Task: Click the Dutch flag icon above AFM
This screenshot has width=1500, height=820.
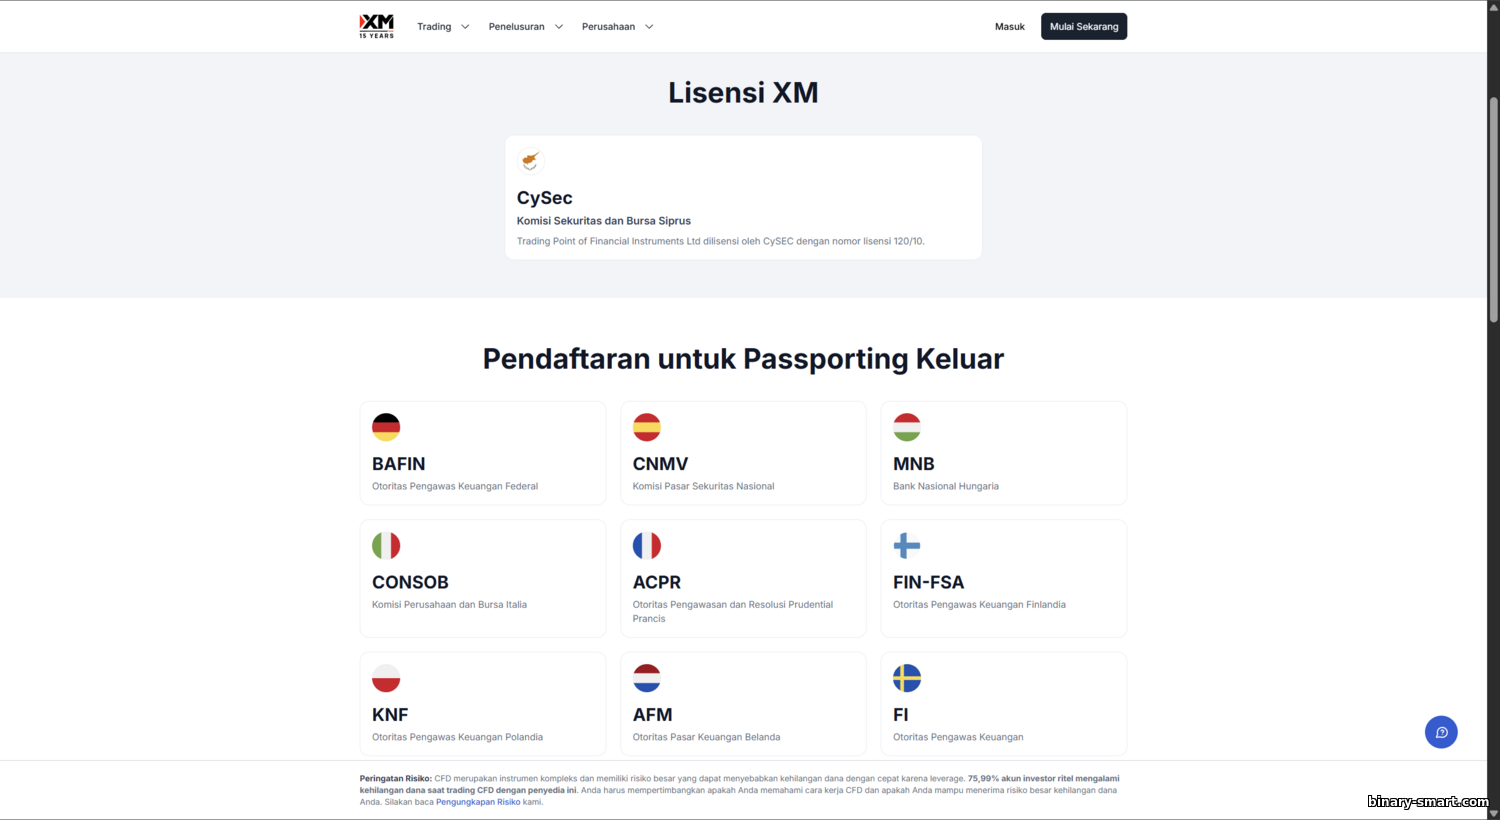Action: click(647, 678)
